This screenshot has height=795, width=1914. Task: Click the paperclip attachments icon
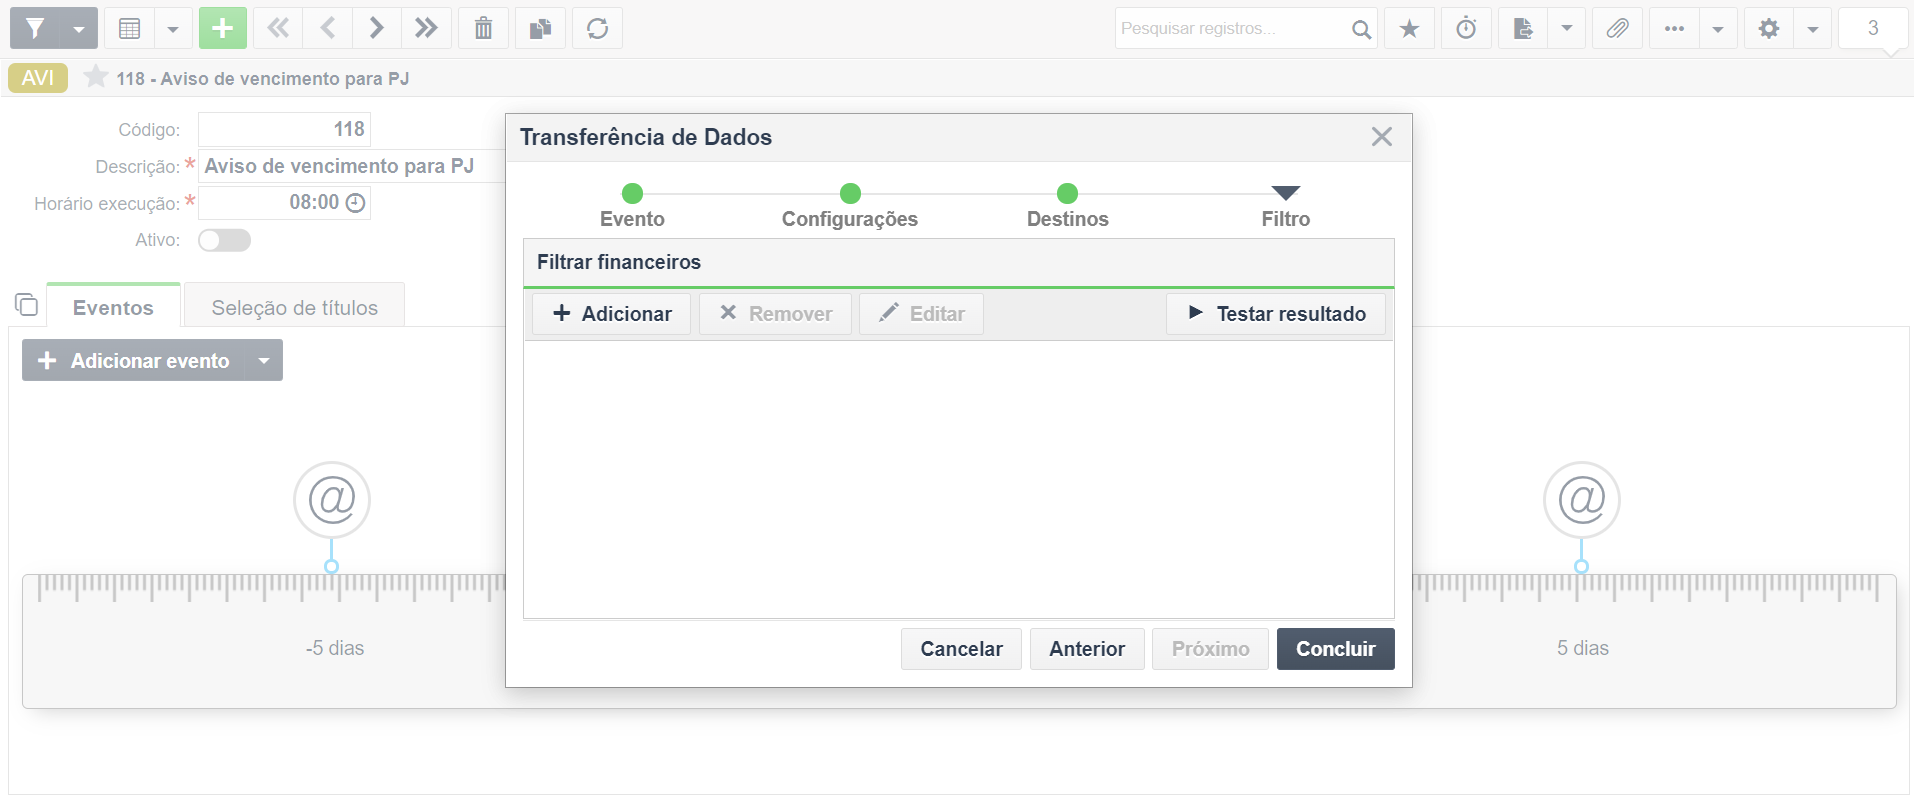1617,28
